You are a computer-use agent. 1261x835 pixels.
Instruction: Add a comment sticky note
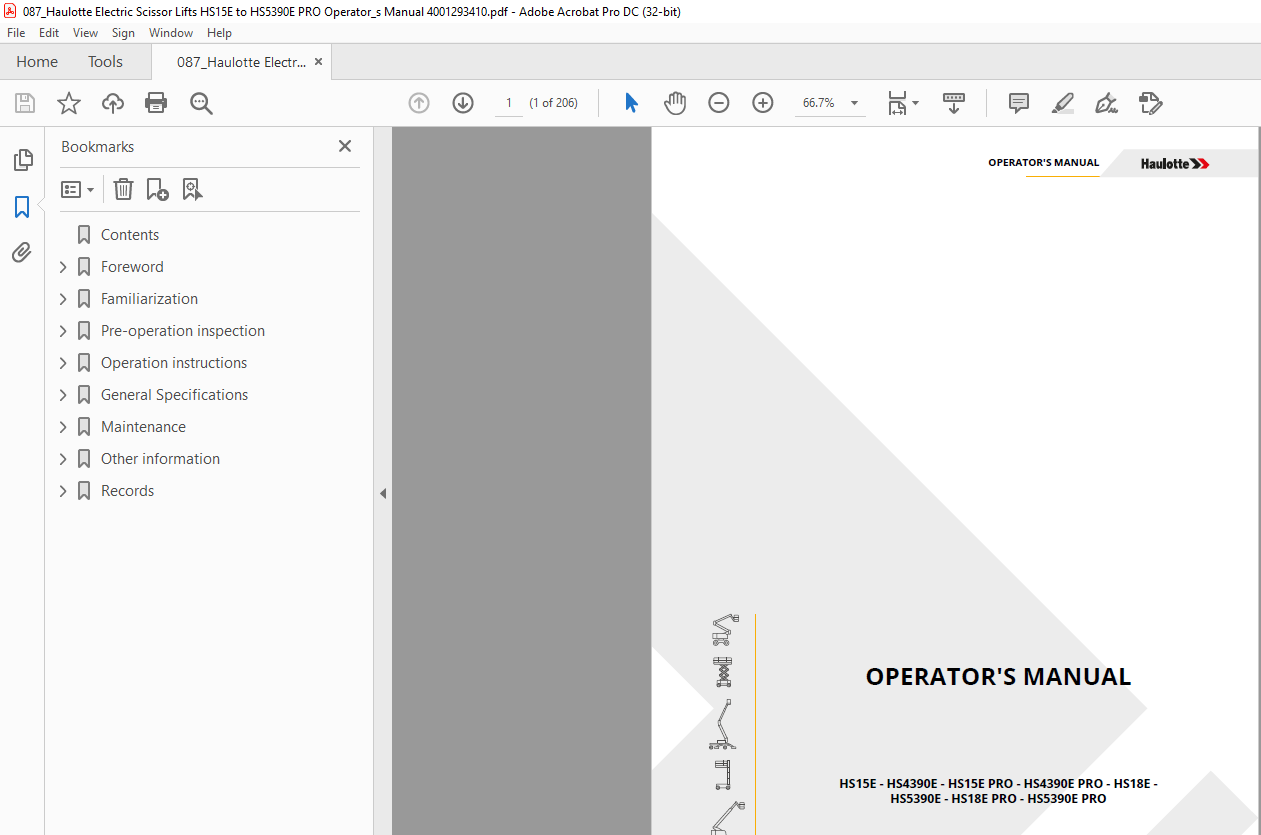(x=1019, y=103)
